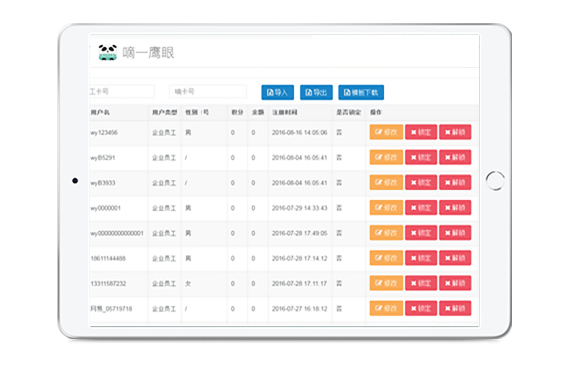Click the 积分 column header
Viewport: 570px width, 370px height.
[x=237, y=112]
